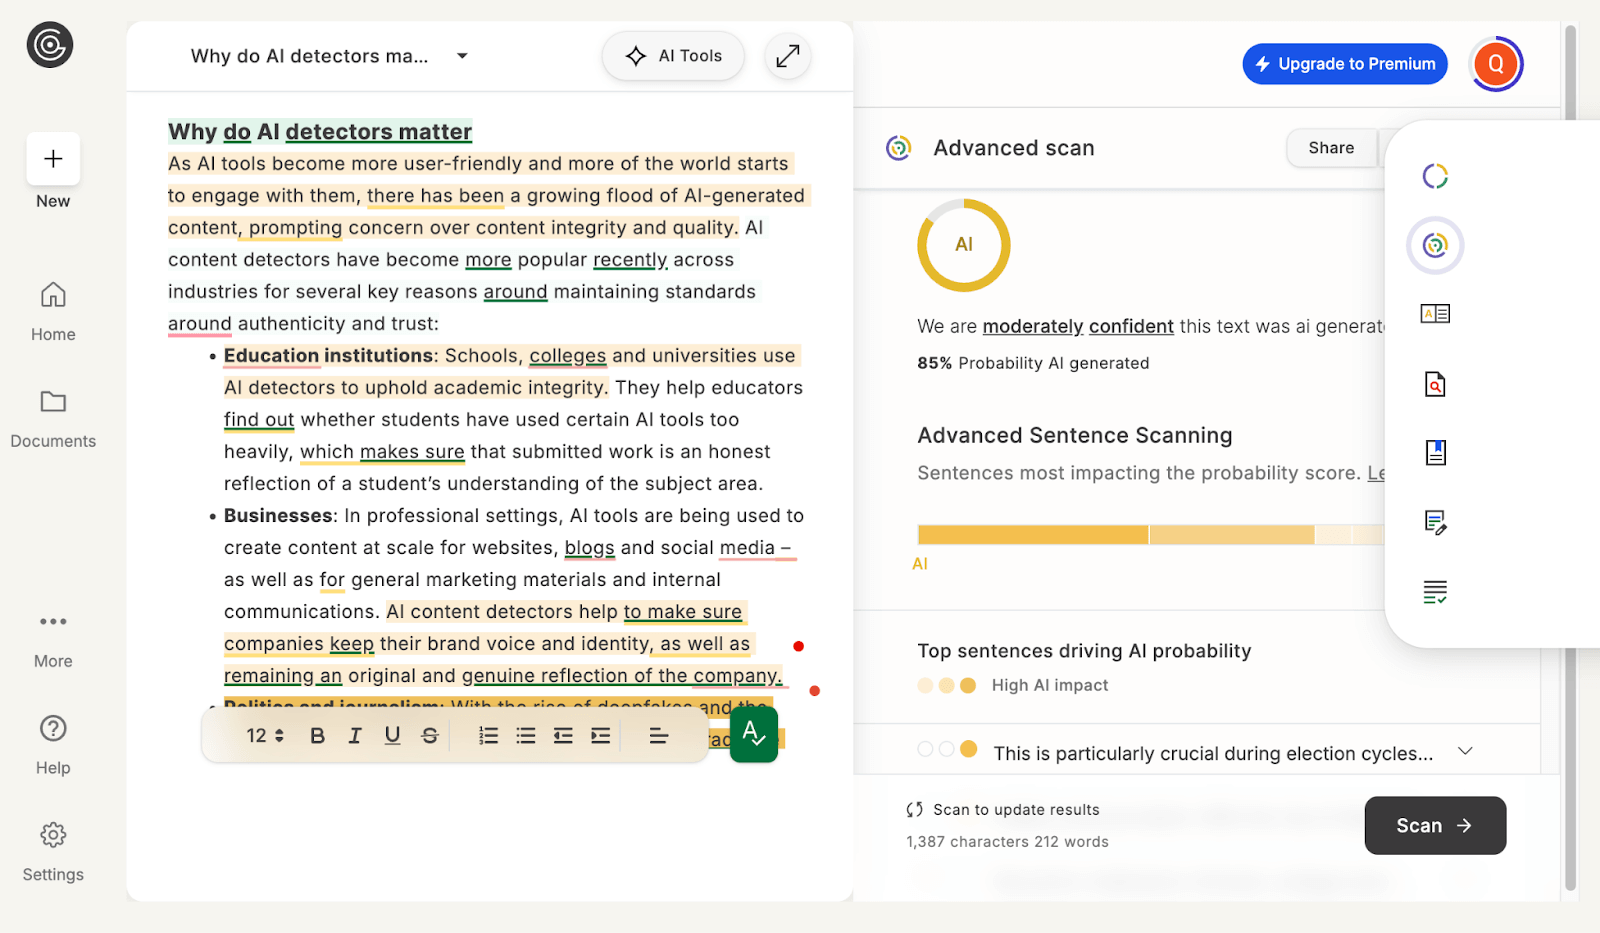Expand editor to full screen
This screenshot has height=933, width=1600.
(788, 56)
